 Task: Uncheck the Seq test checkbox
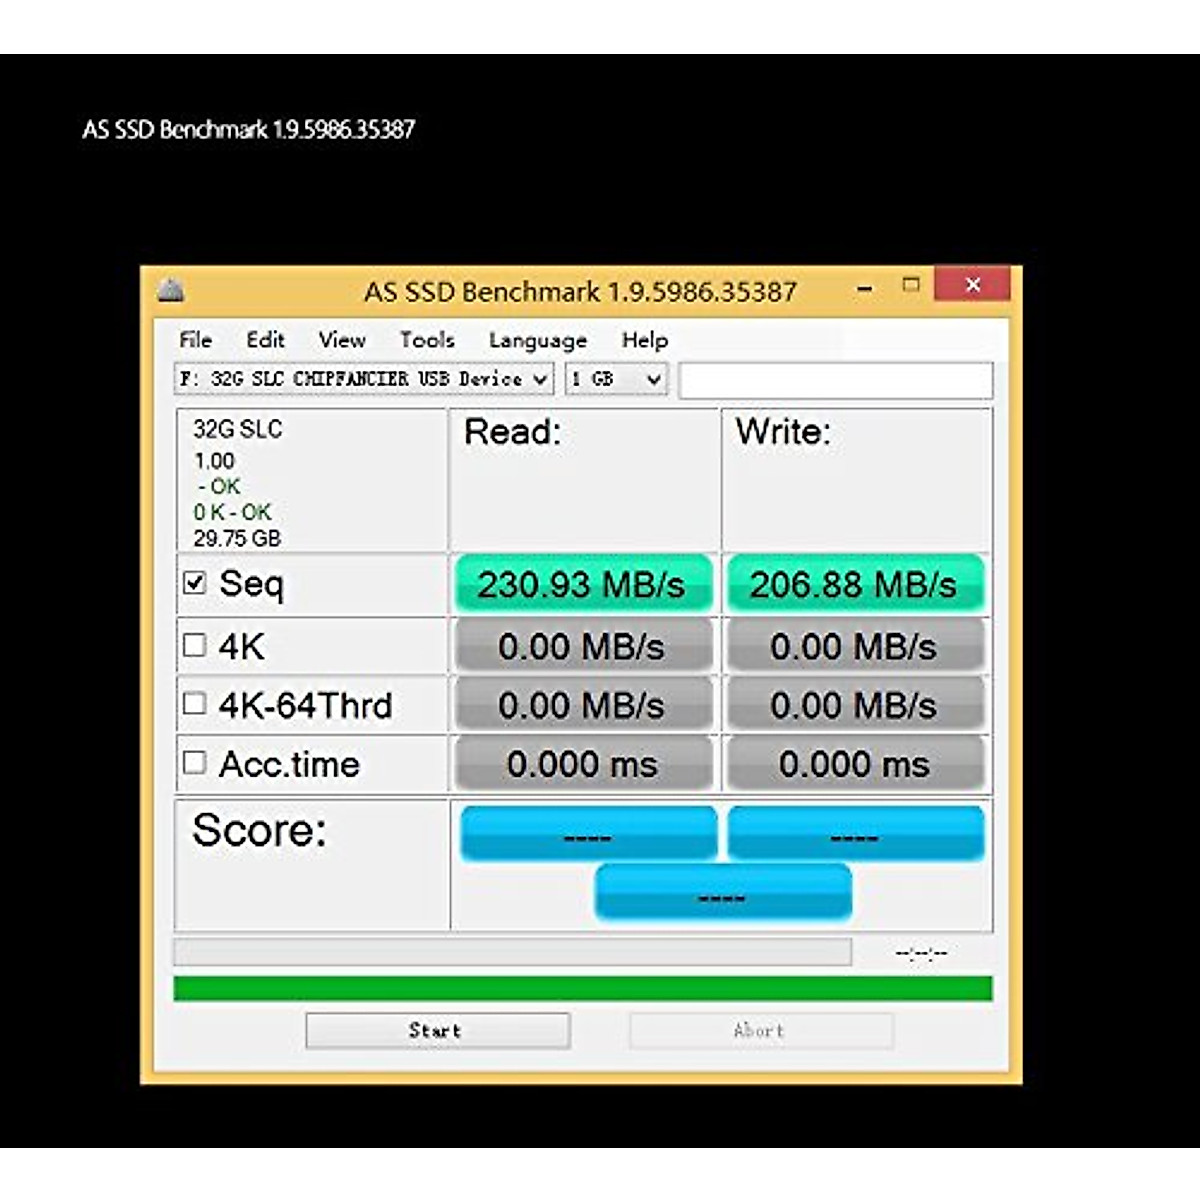point(195,583)
